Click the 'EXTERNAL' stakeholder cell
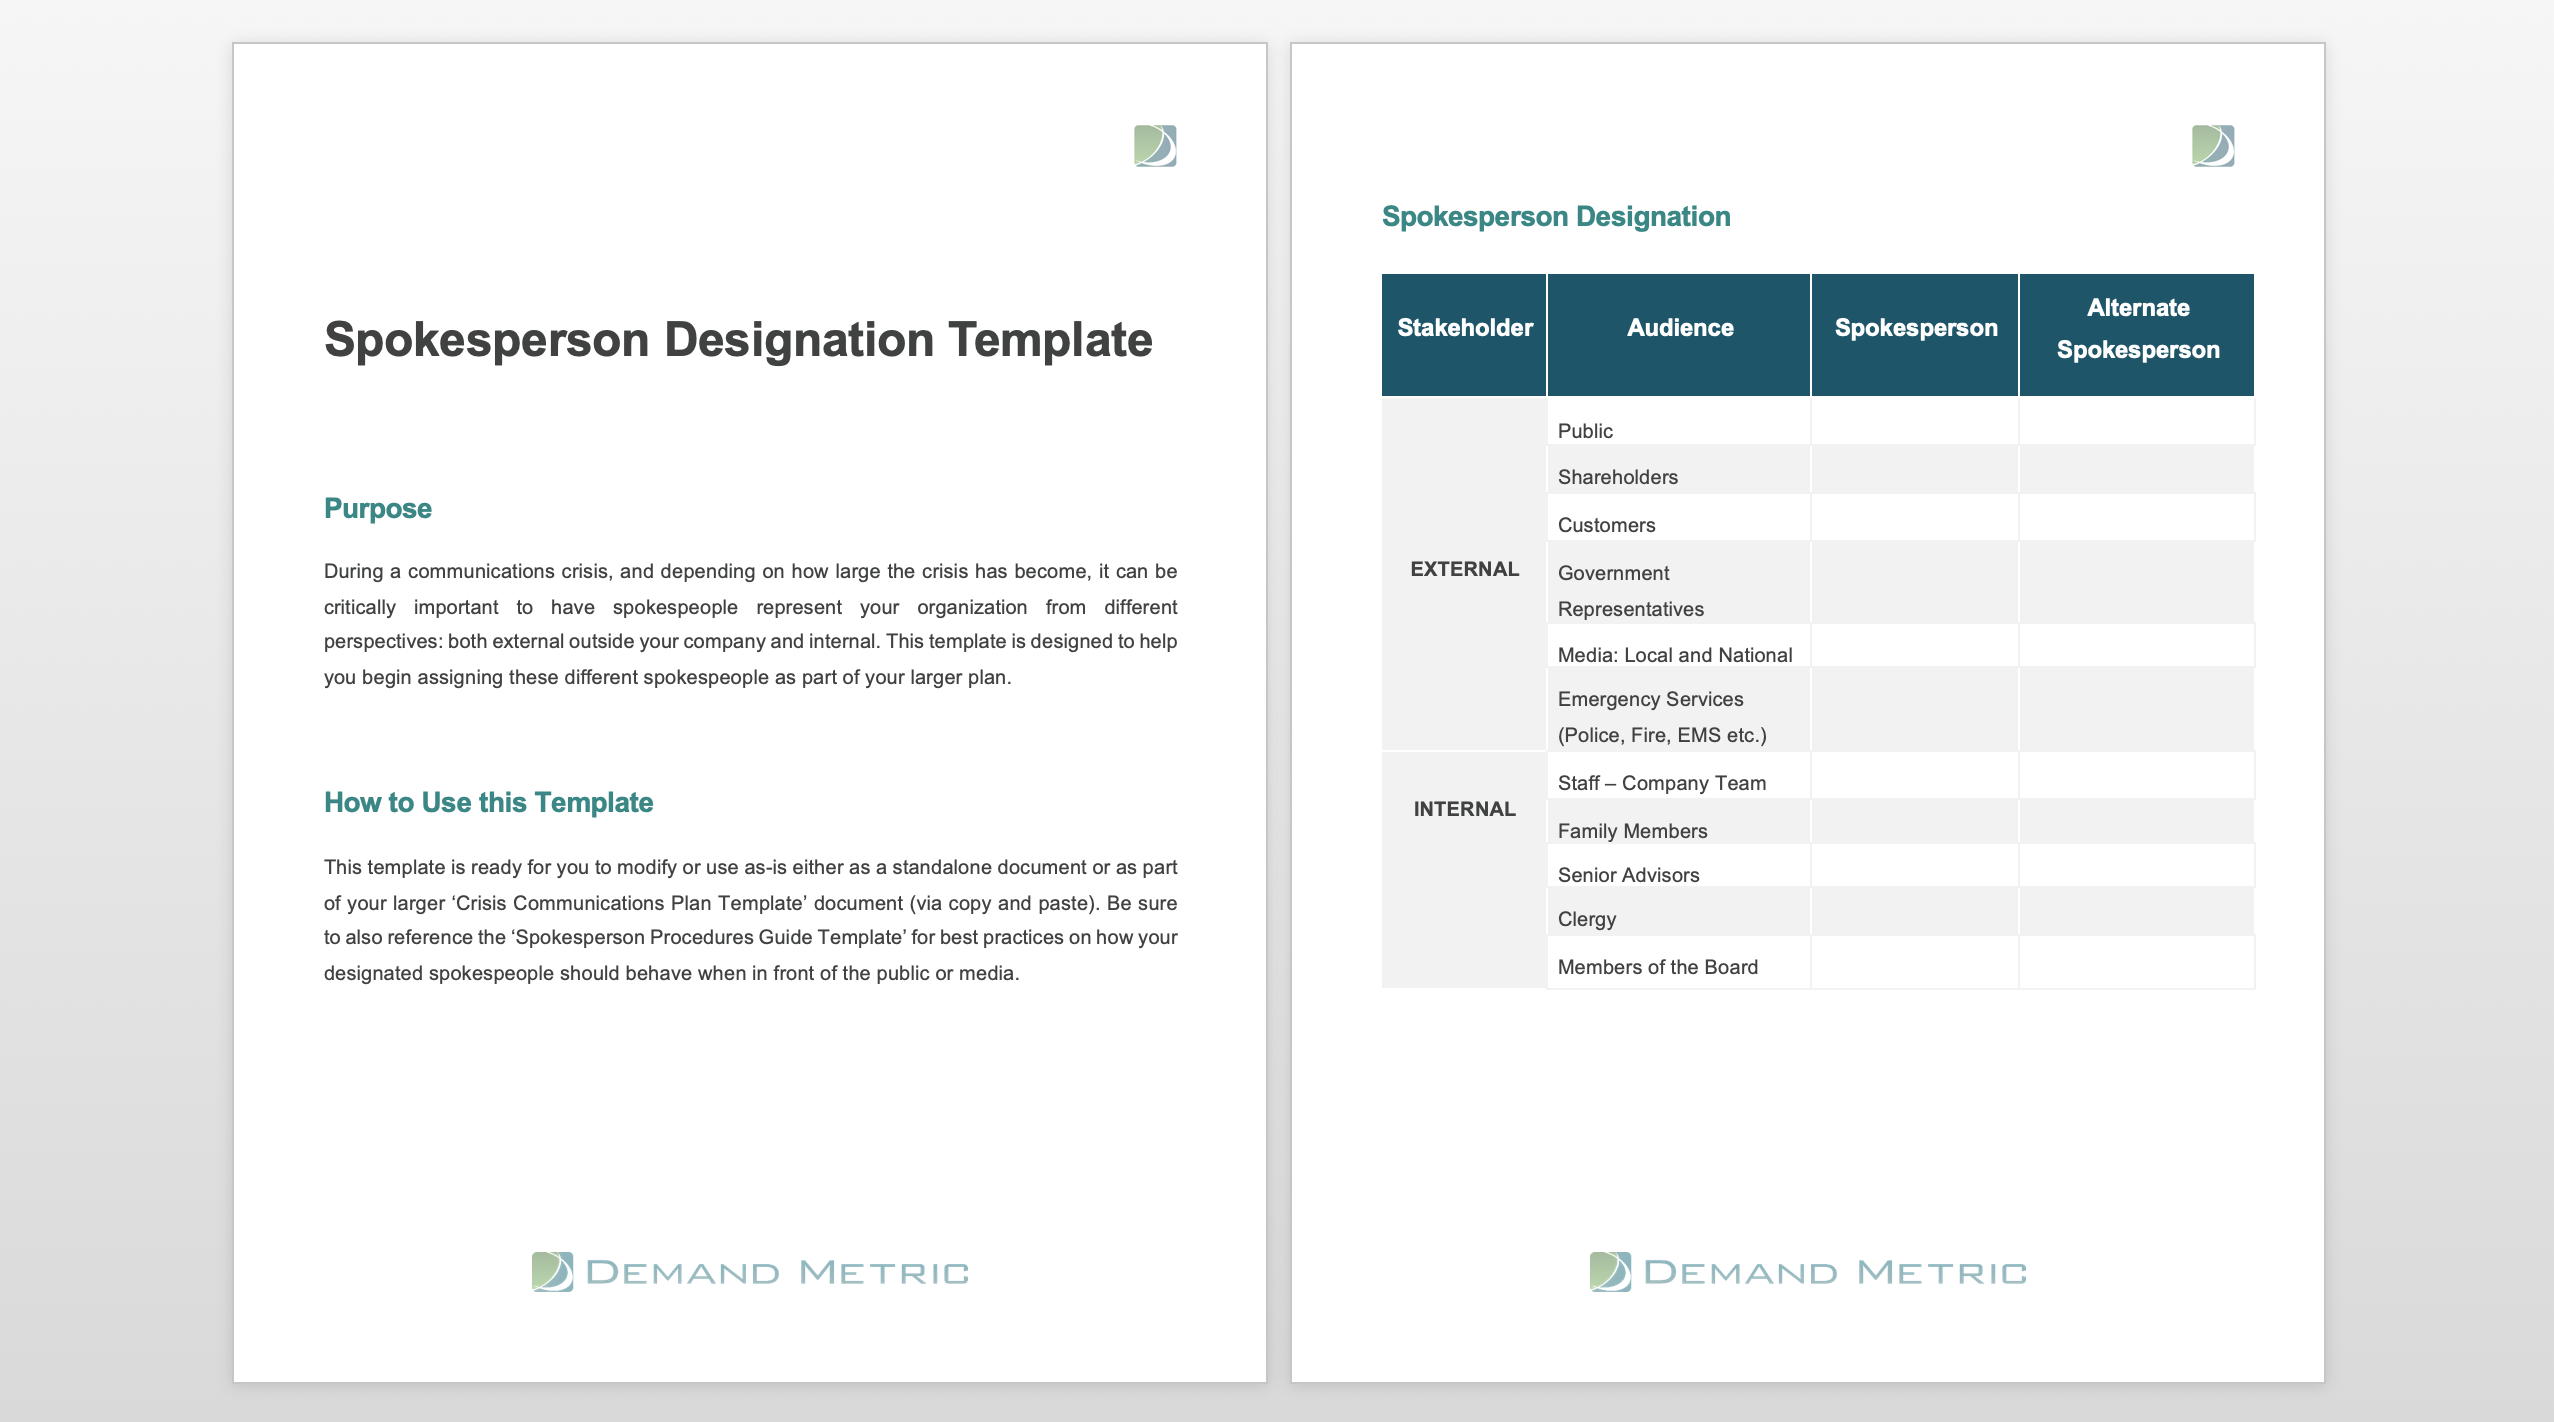The width and height of the screenshot is (2554, 1422). click(1464, 573)
